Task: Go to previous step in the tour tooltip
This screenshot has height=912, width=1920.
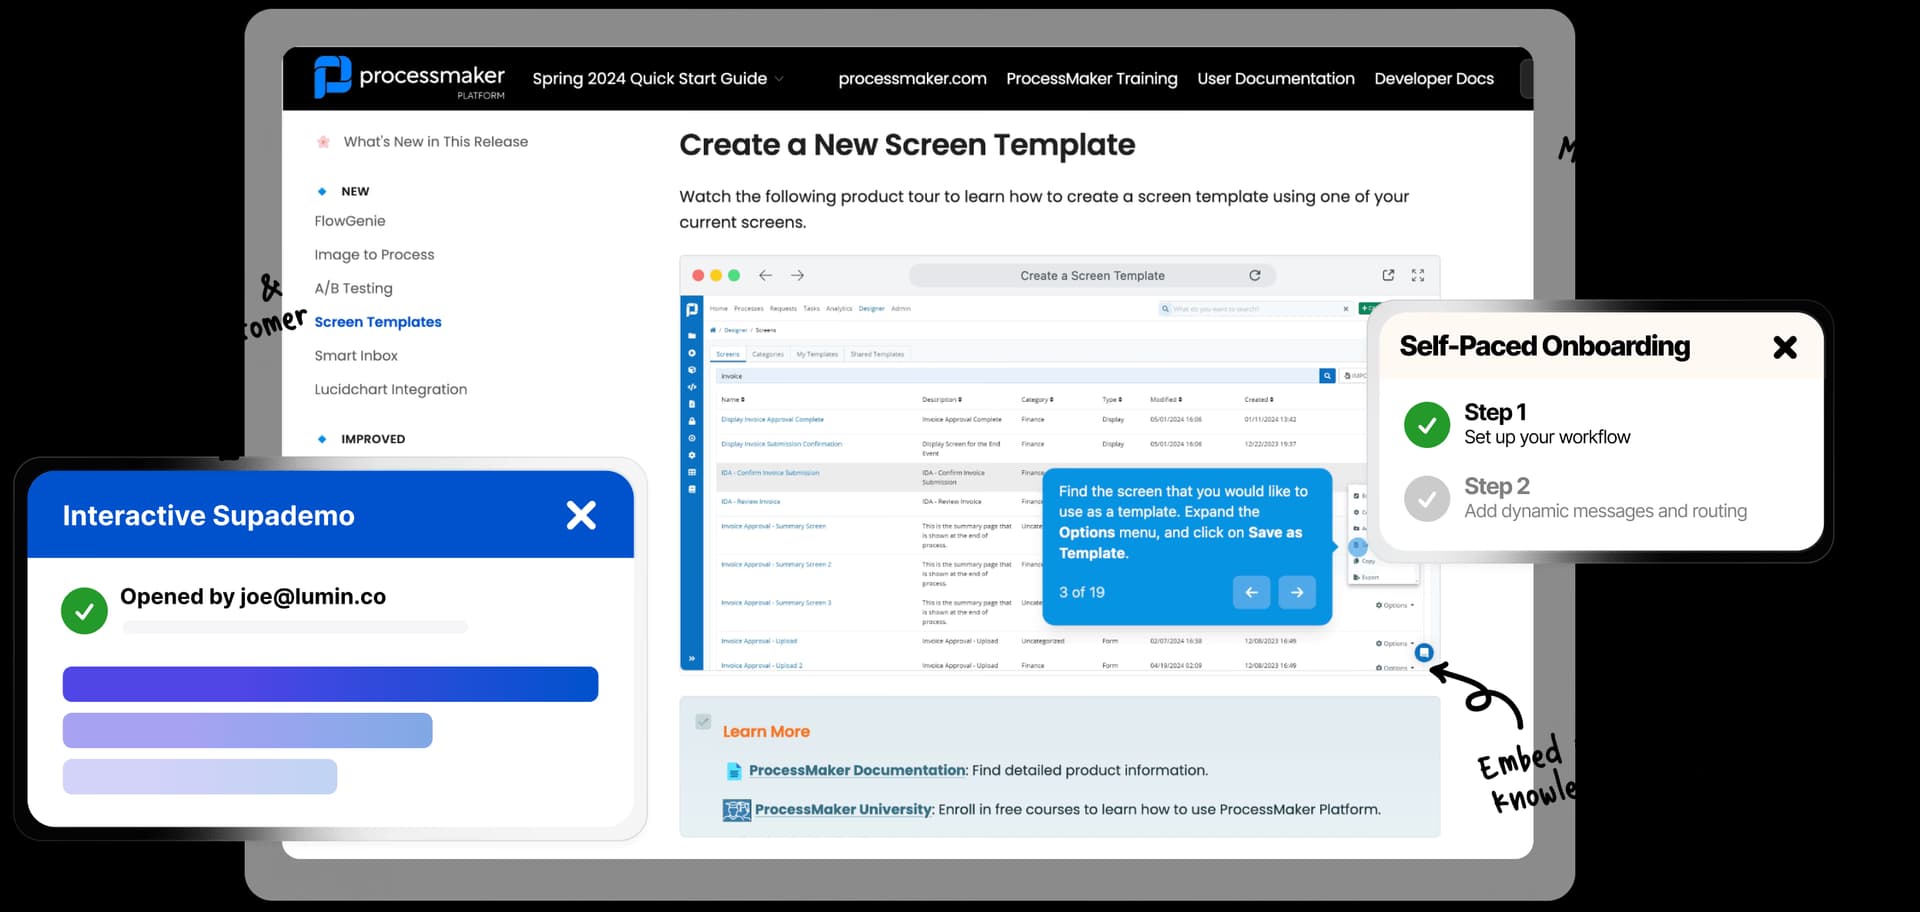Action: click(x=1251, y=592)
